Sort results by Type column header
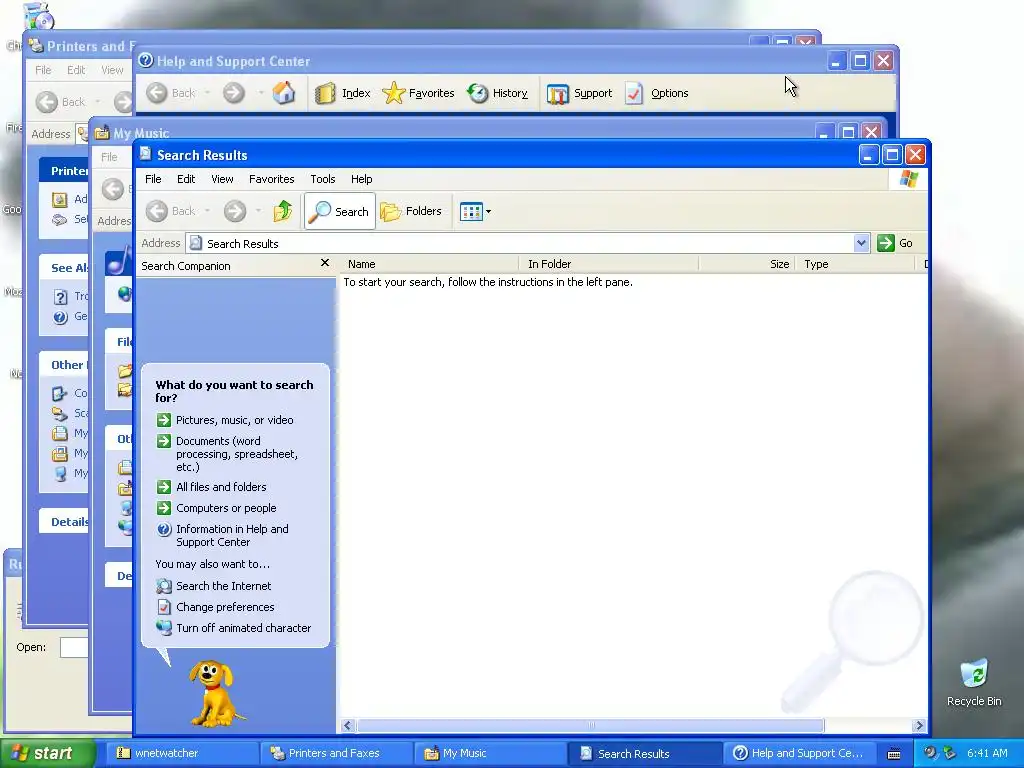 tap(855, 264)
